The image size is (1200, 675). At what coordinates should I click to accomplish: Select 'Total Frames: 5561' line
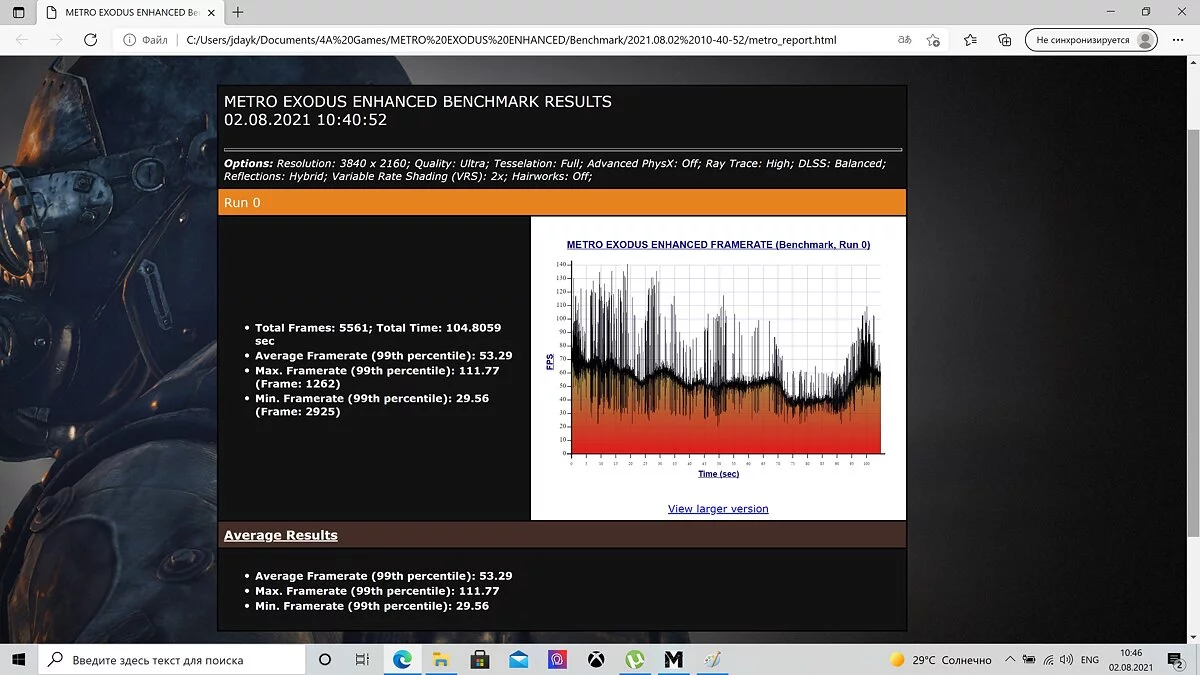378,334
